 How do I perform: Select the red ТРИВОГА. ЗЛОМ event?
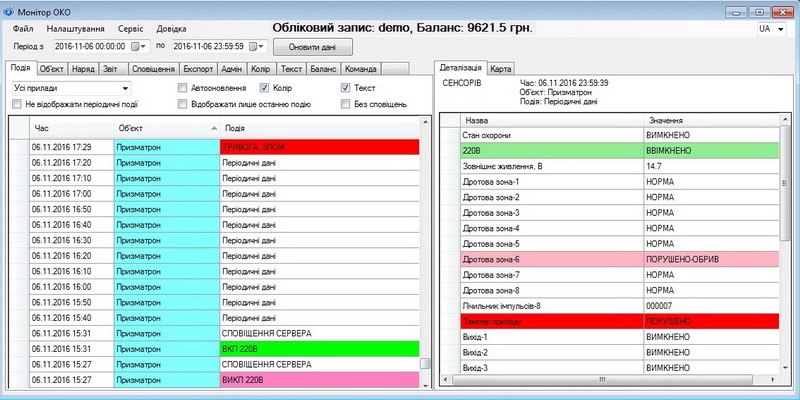(319, 147)
